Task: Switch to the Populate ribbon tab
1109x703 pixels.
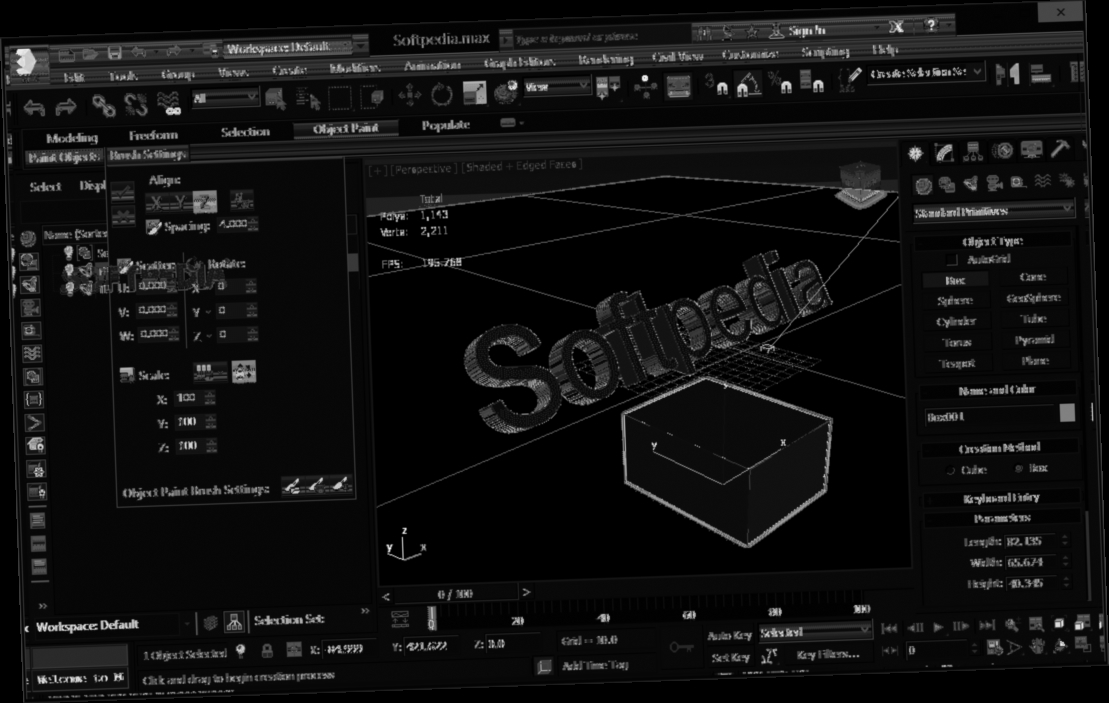Action: pos(446,125)
